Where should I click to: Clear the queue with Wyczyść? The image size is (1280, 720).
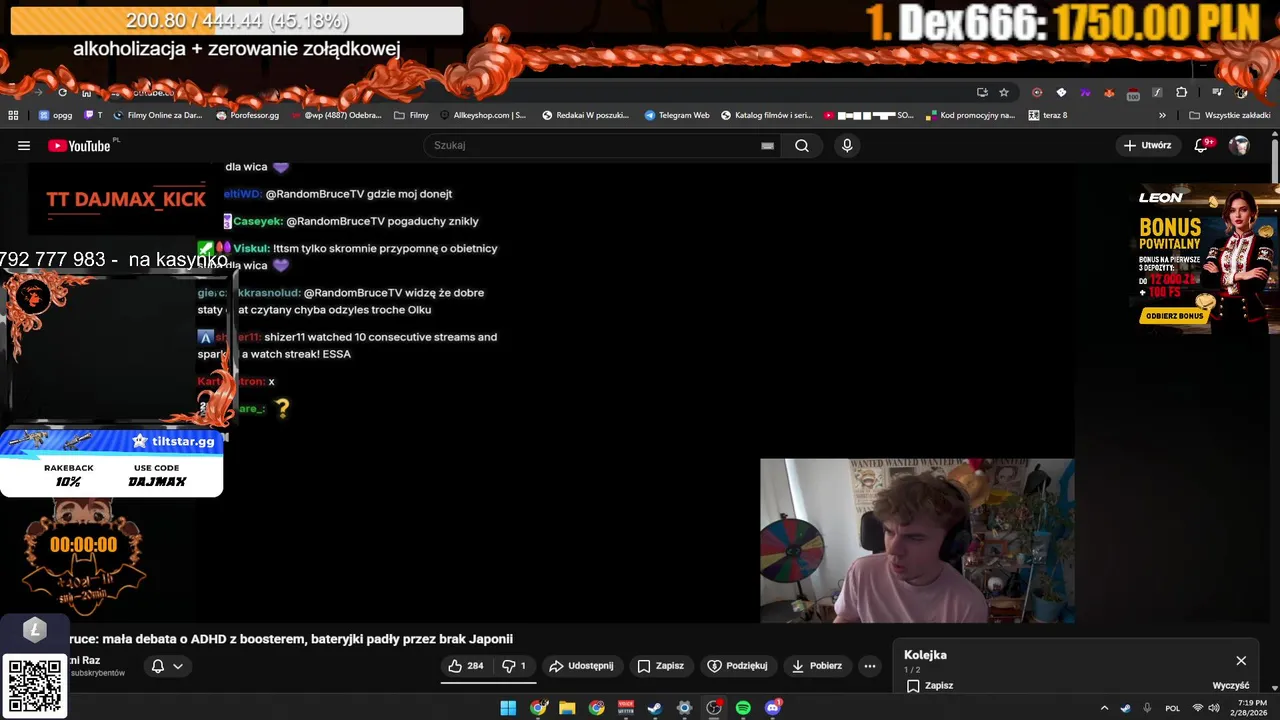click(1231, 686)
